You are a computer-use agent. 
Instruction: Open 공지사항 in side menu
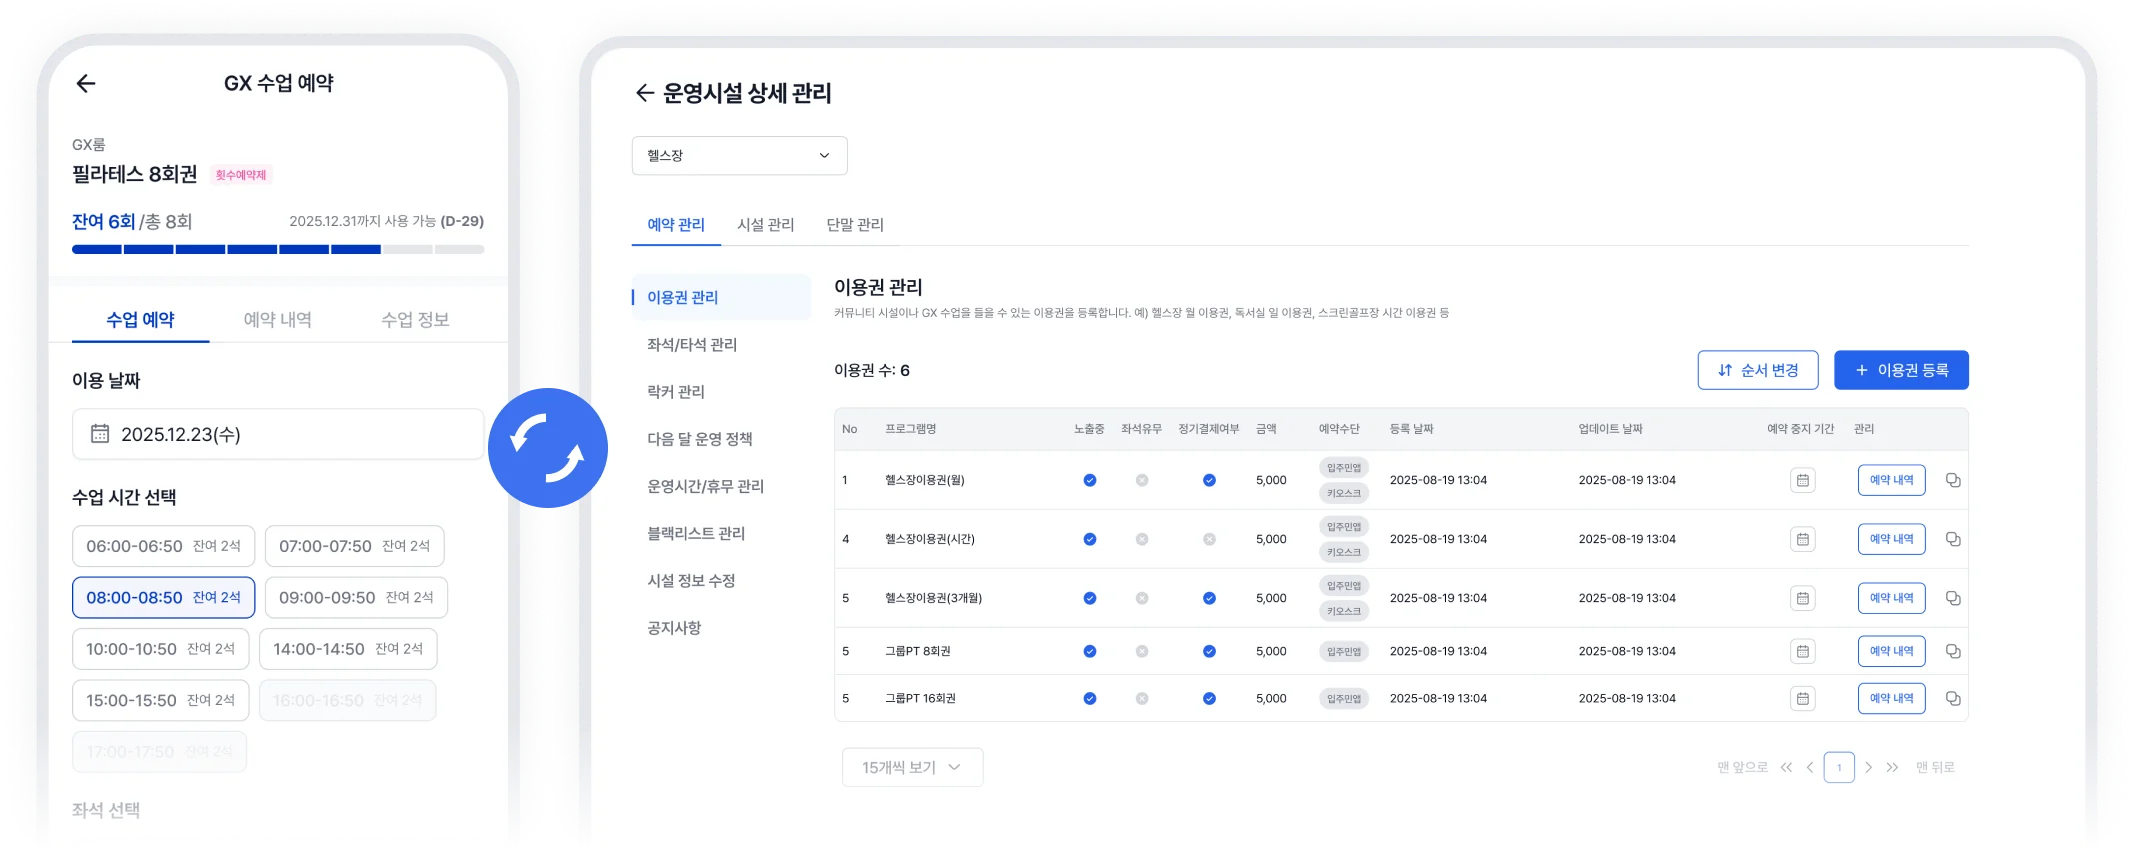pyautogui.click(x=674, y=627)
